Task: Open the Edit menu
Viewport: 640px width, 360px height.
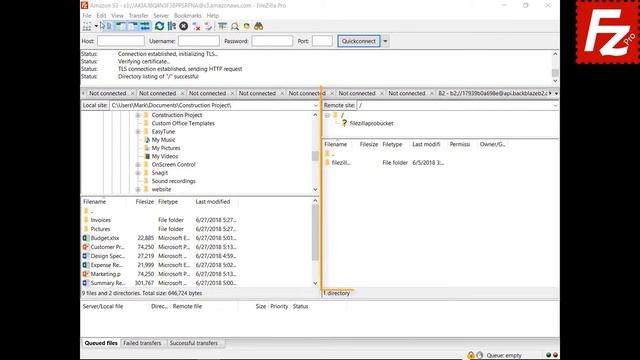Action: tap(101, 16)
